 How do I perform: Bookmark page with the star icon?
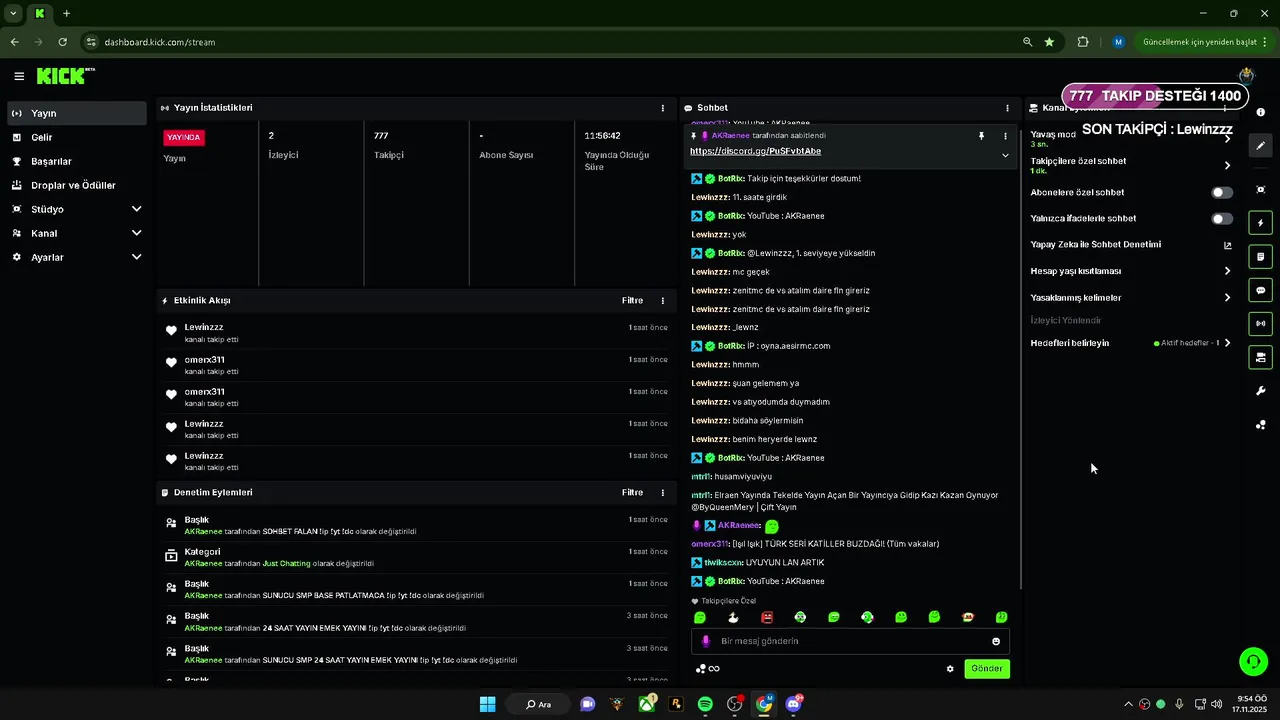[x=1049, y=42]
